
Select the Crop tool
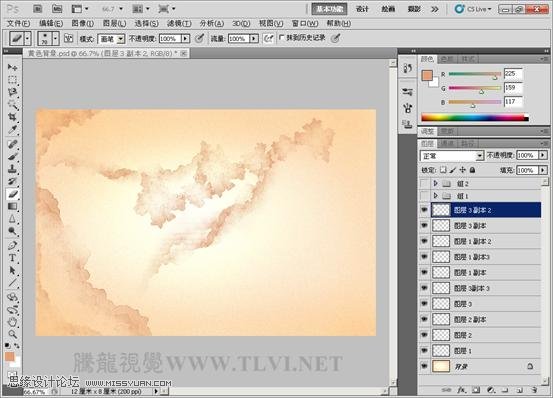[13, 117]
